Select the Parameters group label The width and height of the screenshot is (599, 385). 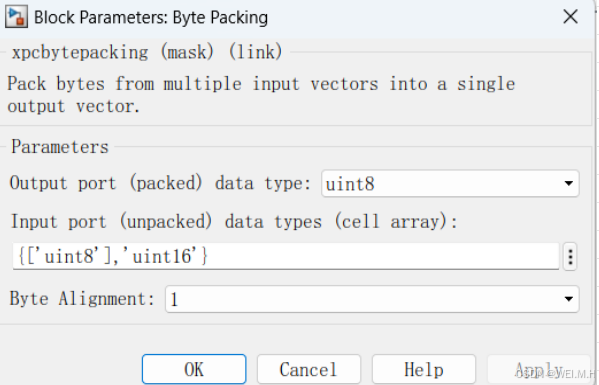(x=60, y=147)
